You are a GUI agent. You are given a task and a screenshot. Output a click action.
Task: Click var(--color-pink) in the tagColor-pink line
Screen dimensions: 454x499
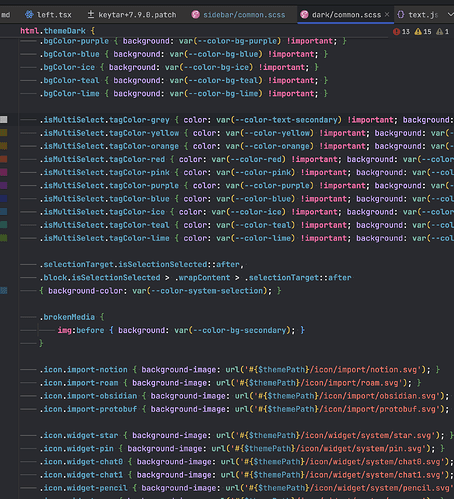[256, 173]
